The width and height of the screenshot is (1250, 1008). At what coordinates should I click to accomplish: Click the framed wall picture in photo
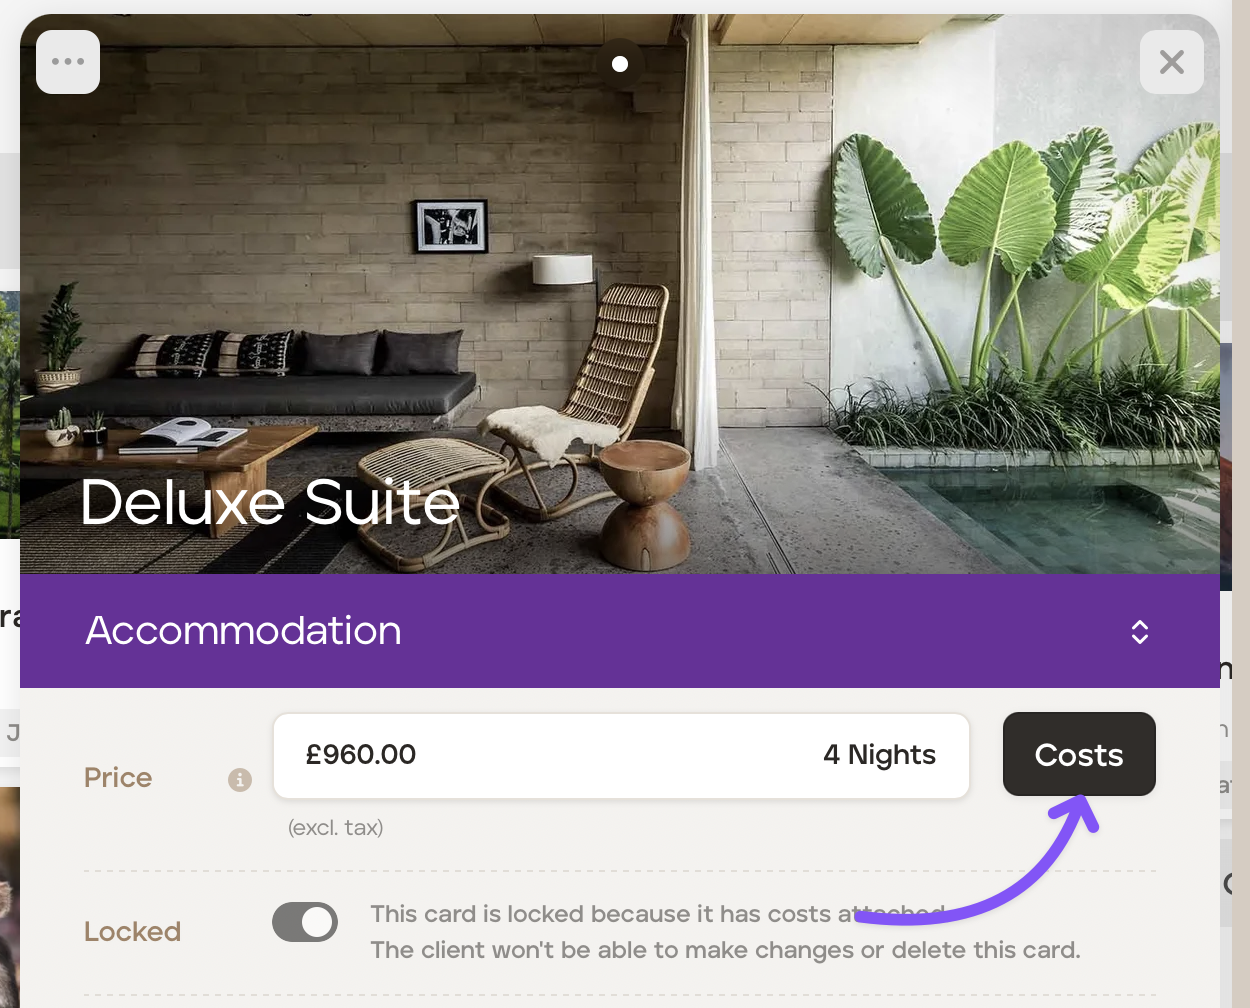click(451, 225)
